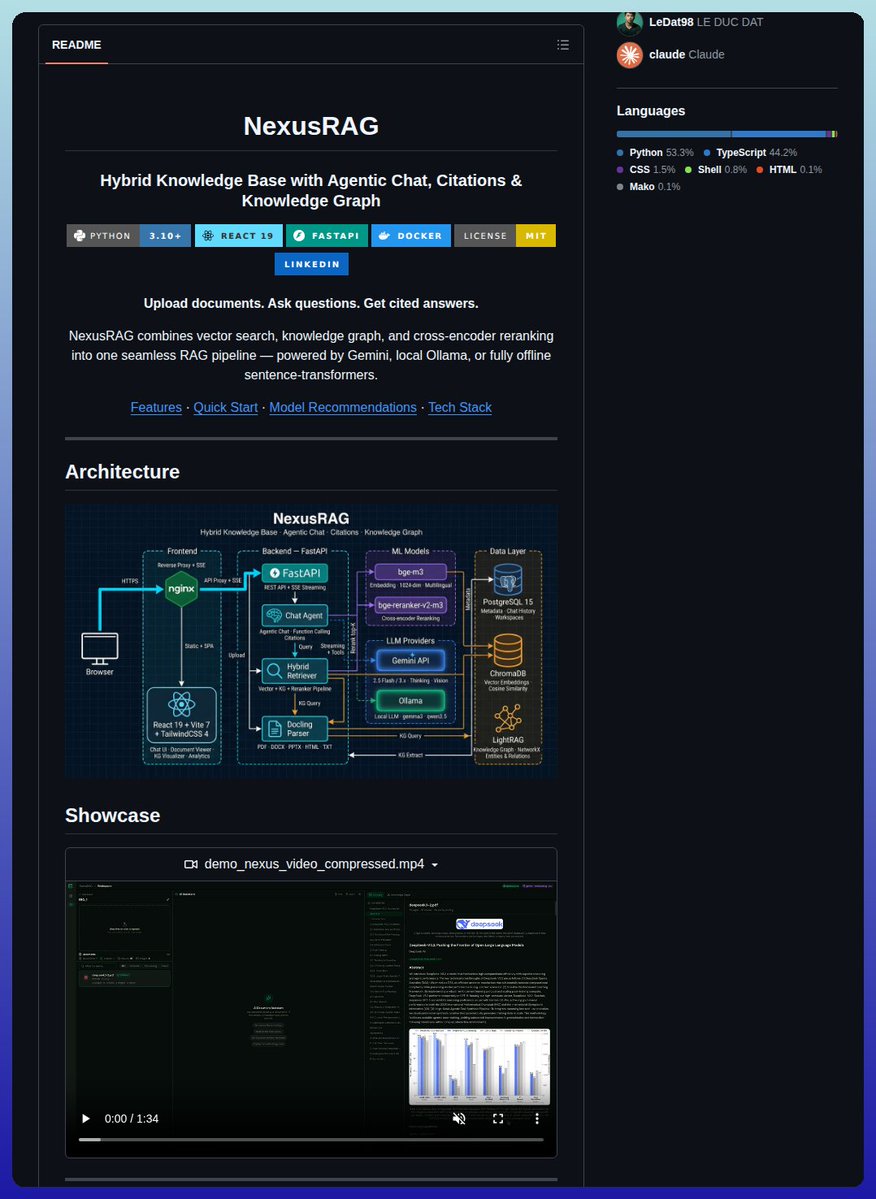Click the Python segment of languages bar
876x1199 pixels.
pyautogui.click(x=673, y=134)
